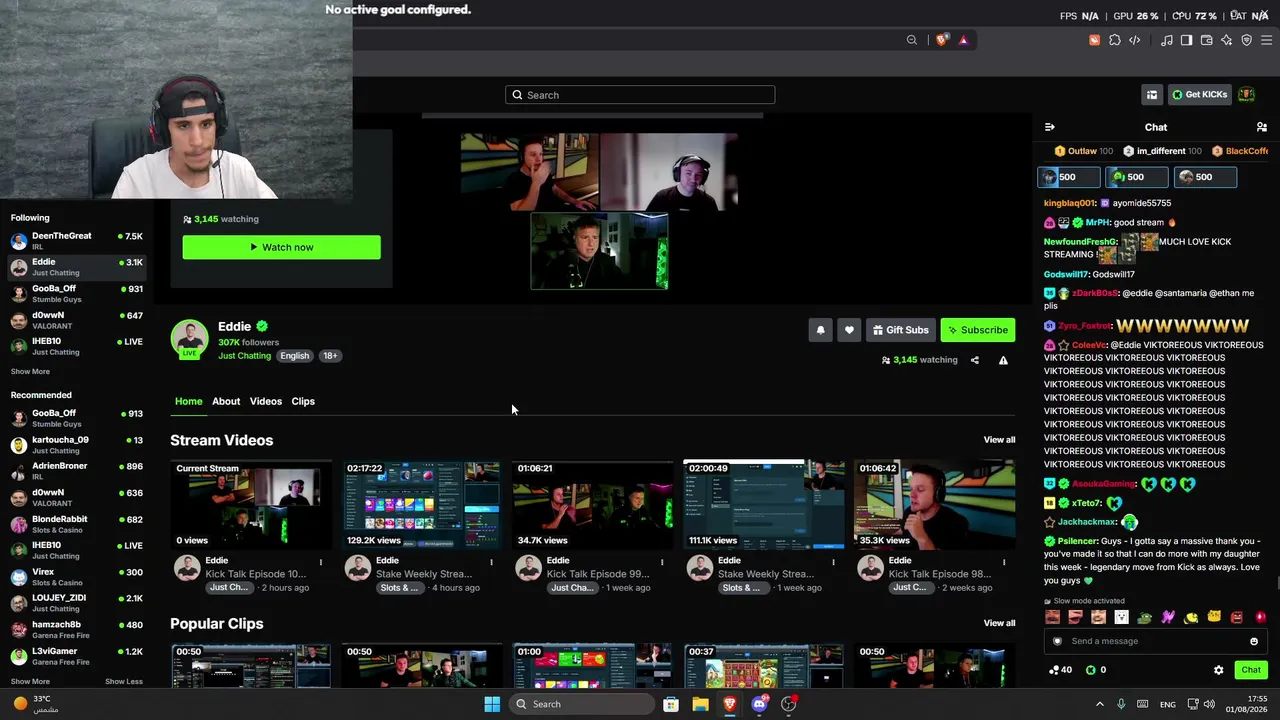Open the Leo AI sparkle icon
The height and width of the screenshot is (720, 1280).
click(1226, 40)
